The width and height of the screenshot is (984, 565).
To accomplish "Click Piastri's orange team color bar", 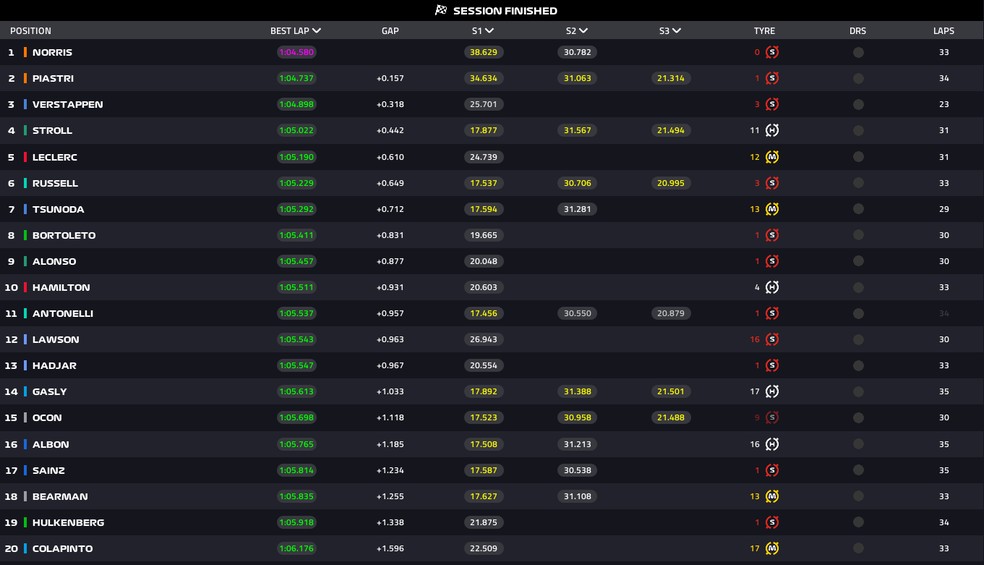I will [25, 78].
